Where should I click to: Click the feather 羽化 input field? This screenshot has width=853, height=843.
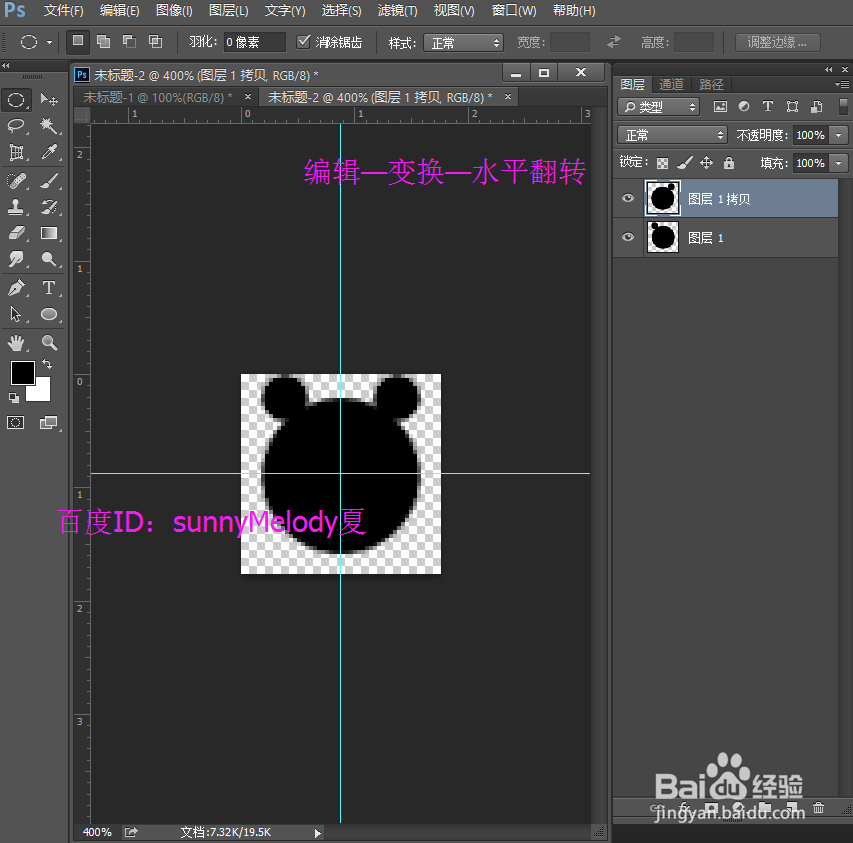(254, 42)
